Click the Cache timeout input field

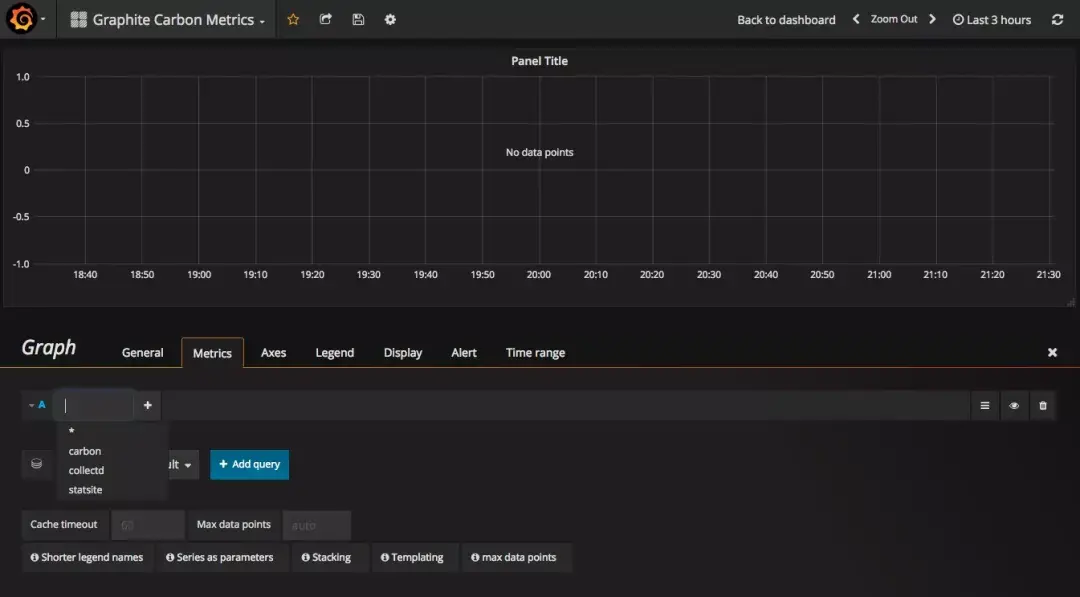148,525
